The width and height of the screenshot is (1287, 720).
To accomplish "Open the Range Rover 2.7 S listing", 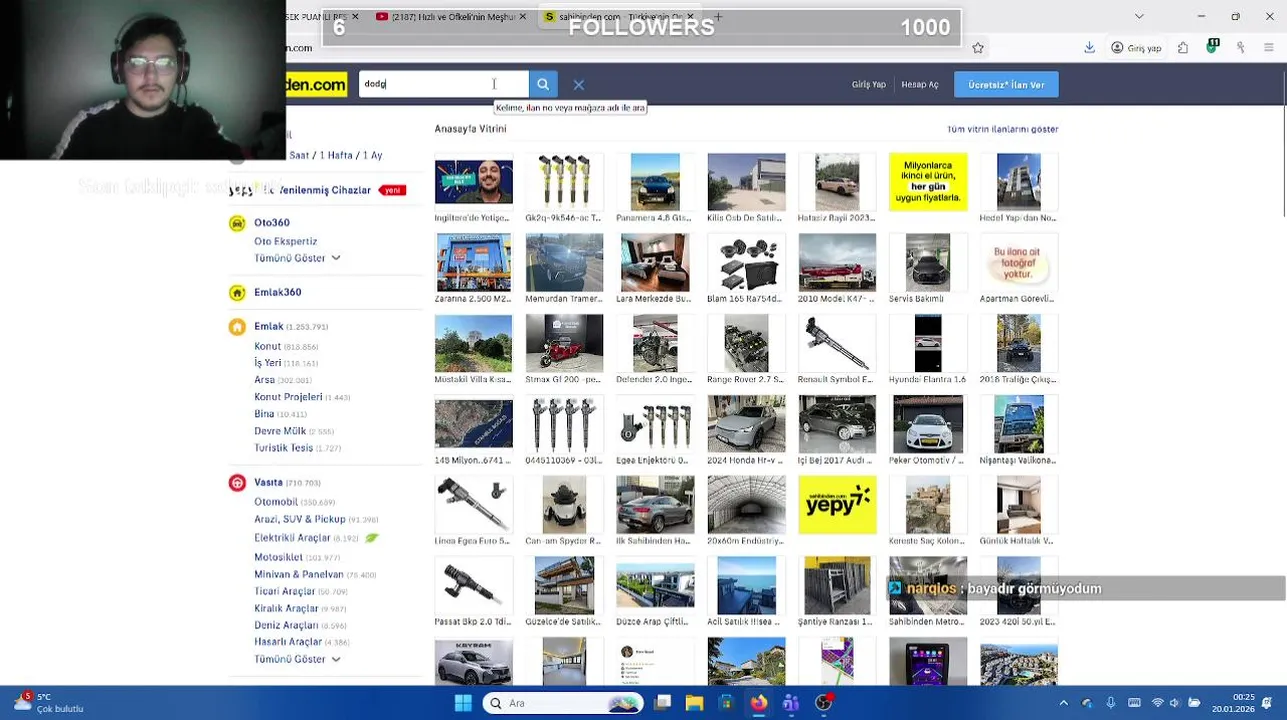I will (746, 342).
